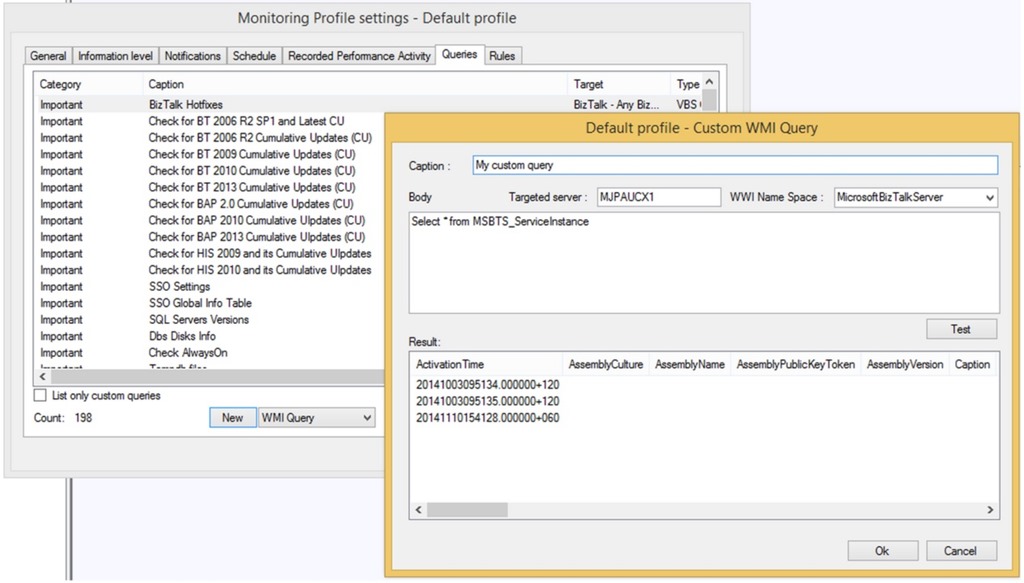The height and width of the screenshot is (583, 1024).
Task: Click the AssemblyName column header
Action: (x=690, y=364)
